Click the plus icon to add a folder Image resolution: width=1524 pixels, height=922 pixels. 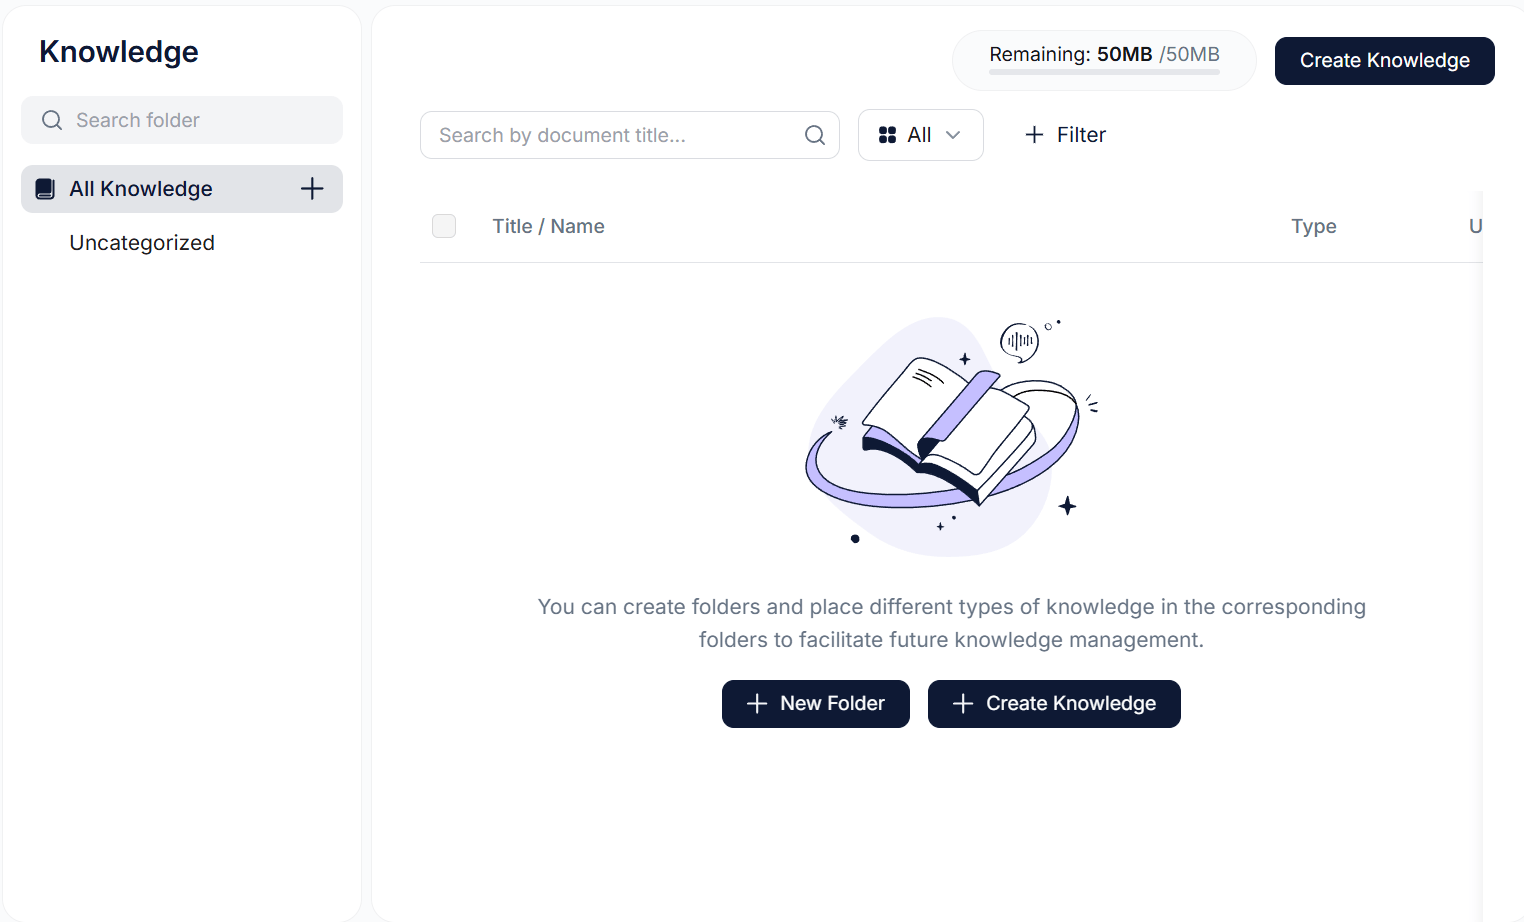pos(311,188)
